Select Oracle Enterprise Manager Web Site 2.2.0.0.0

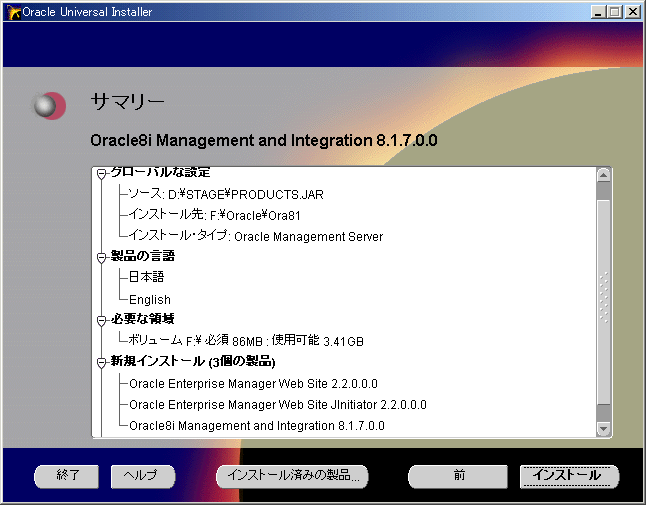[253, 383]
